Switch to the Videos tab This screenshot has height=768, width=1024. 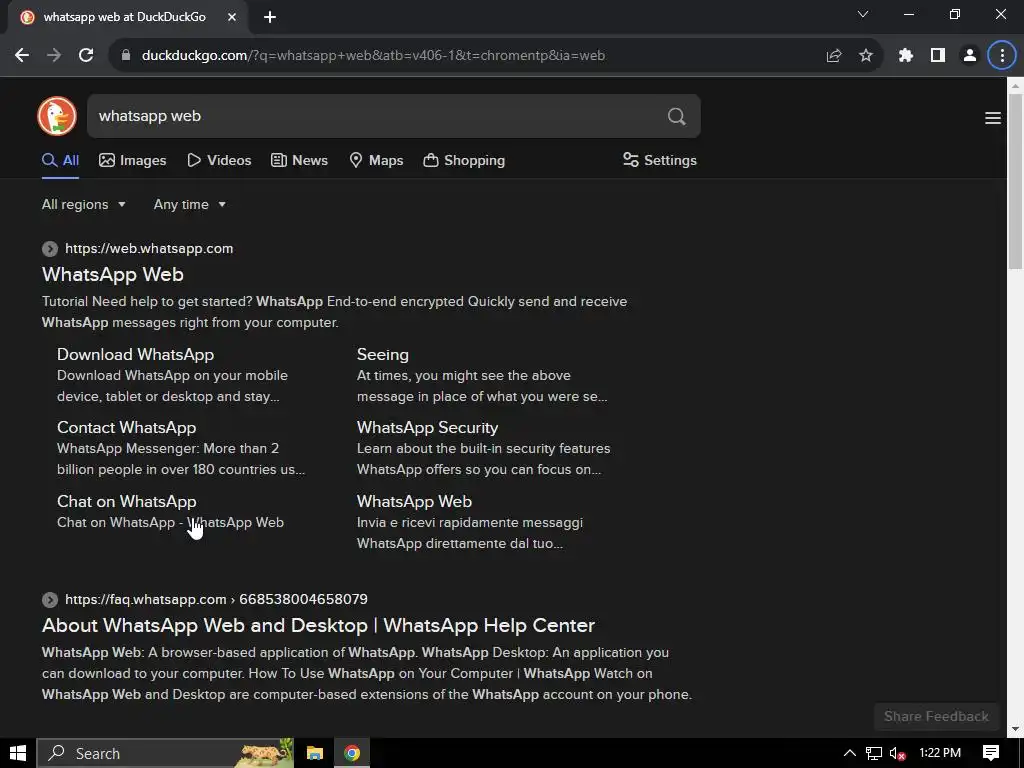pos(219,161)
